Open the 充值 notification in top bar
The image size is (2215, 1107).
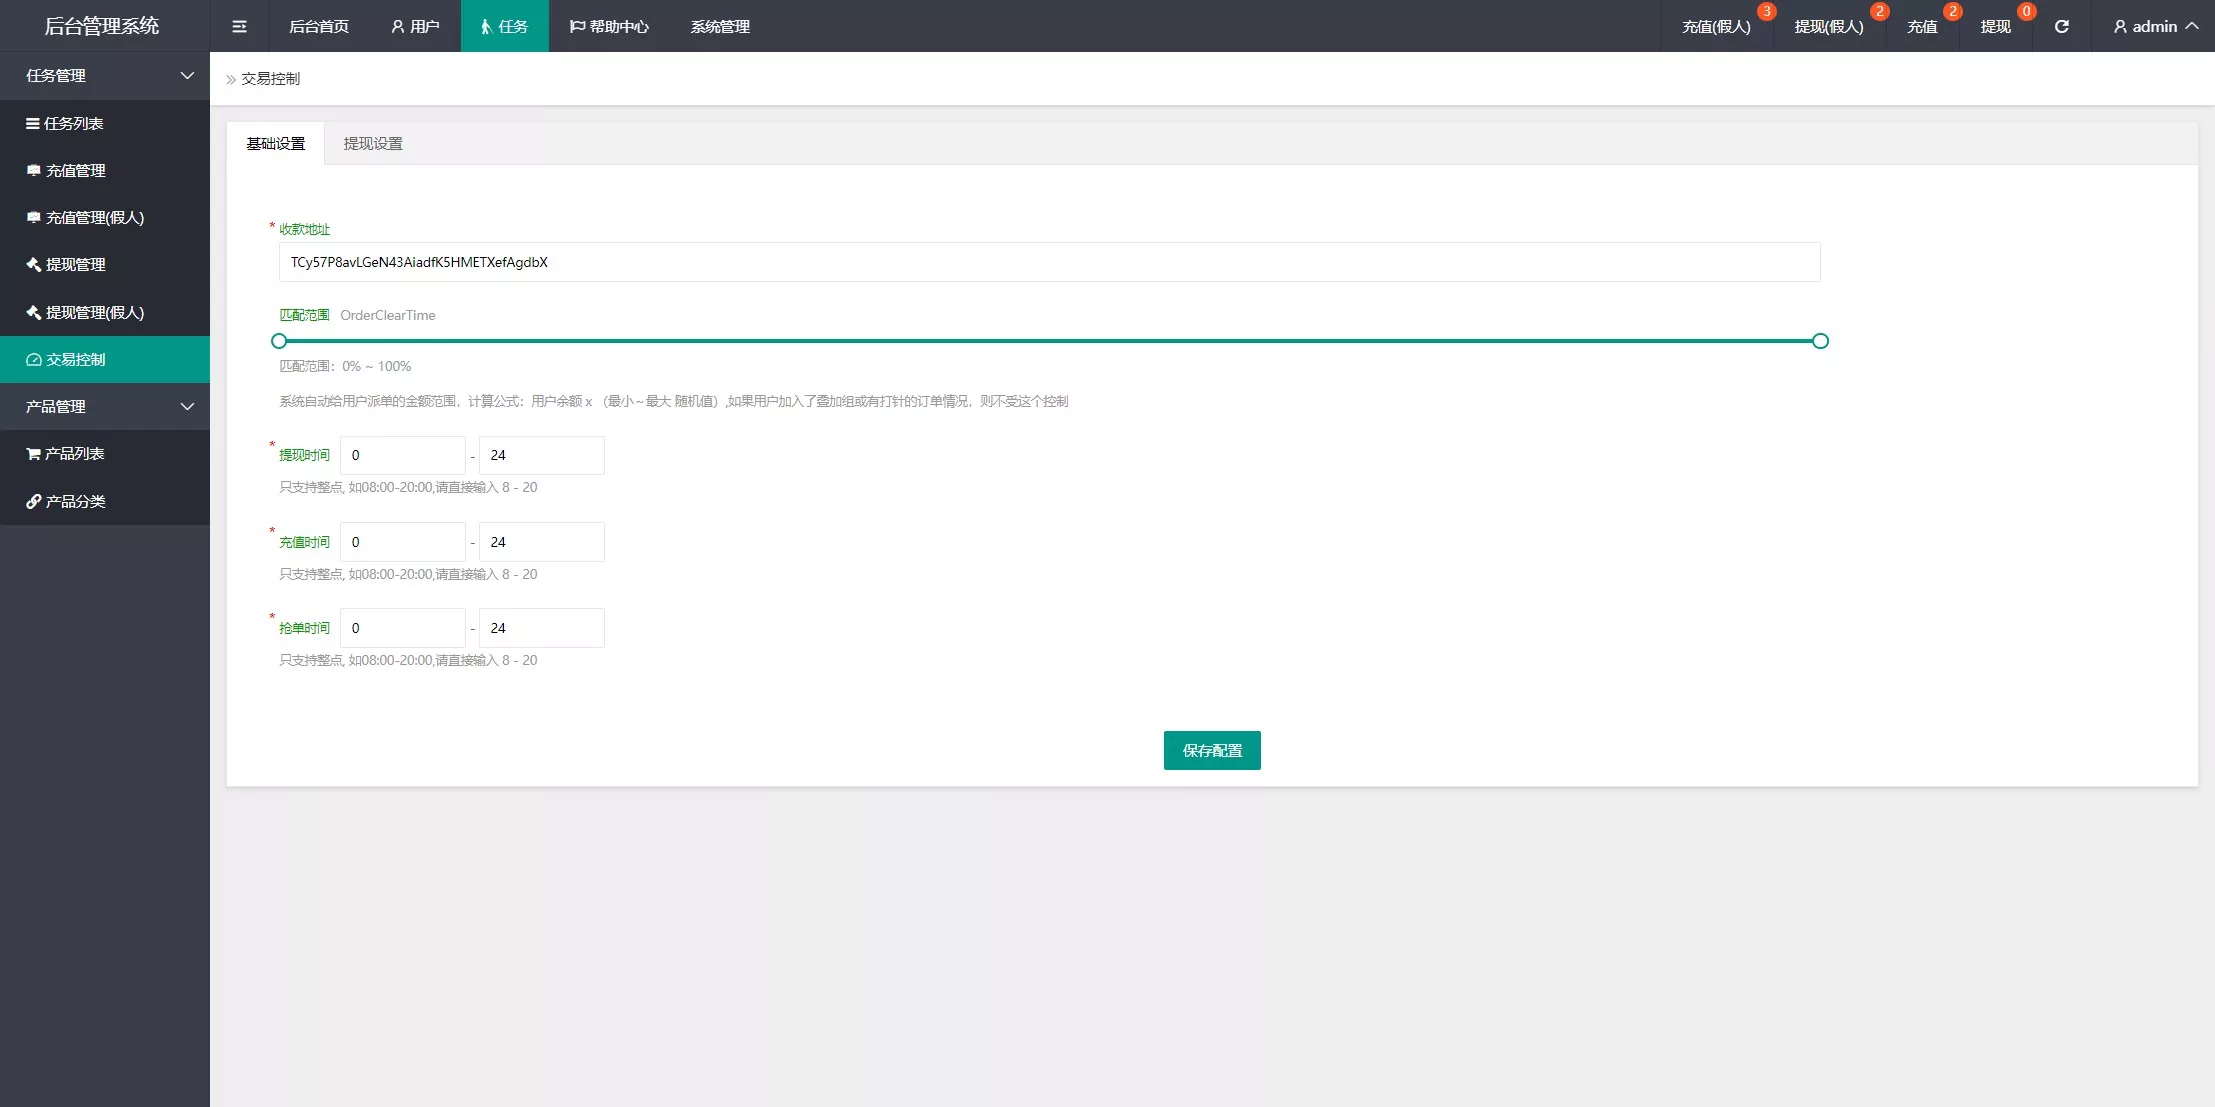[1922, 26]
